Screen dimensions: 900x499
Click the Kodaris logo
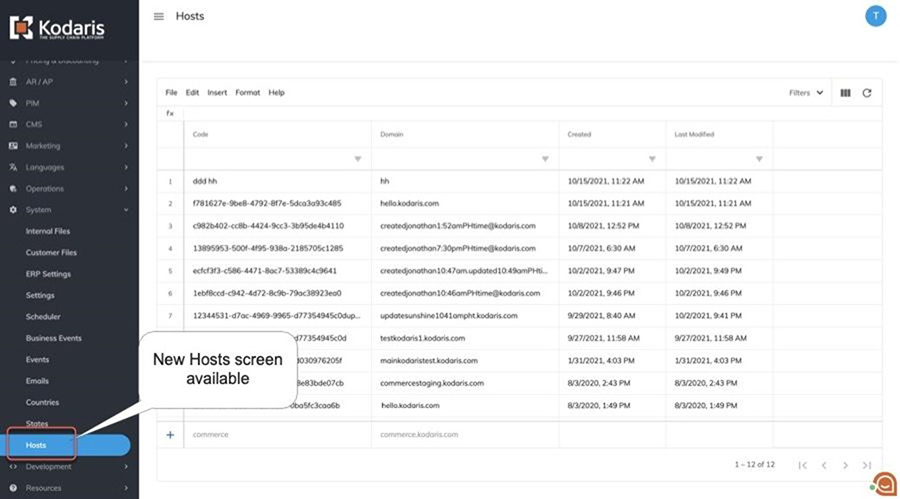[57, 28]
